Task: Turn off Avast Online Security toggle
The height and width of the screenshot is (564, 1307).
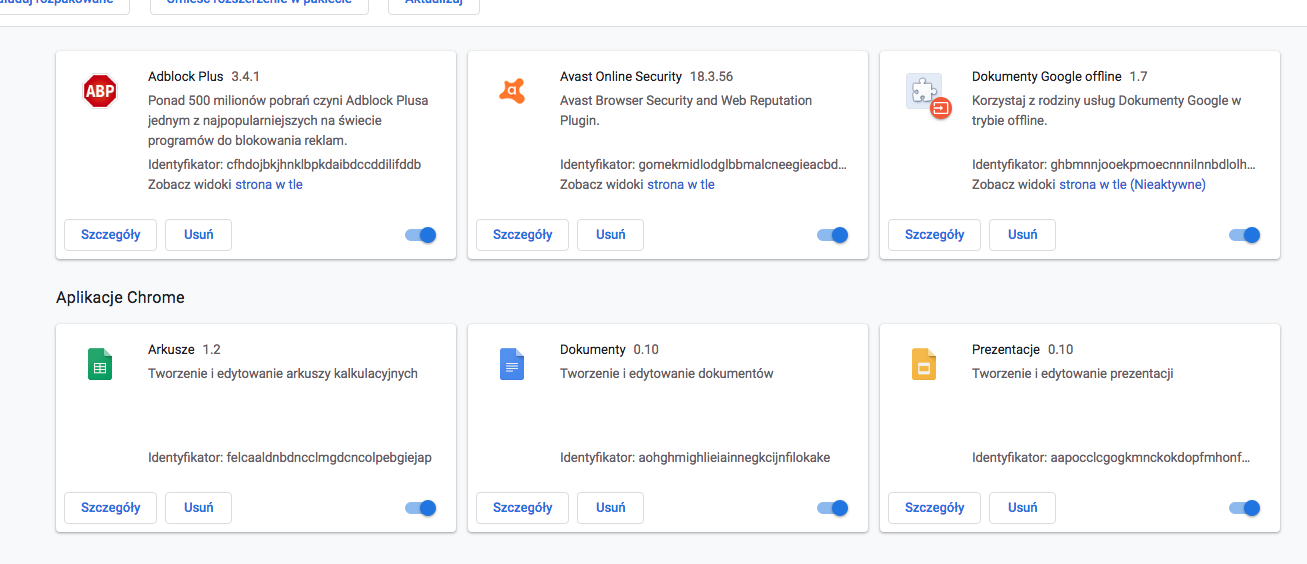Action: [x=833, y=235]
